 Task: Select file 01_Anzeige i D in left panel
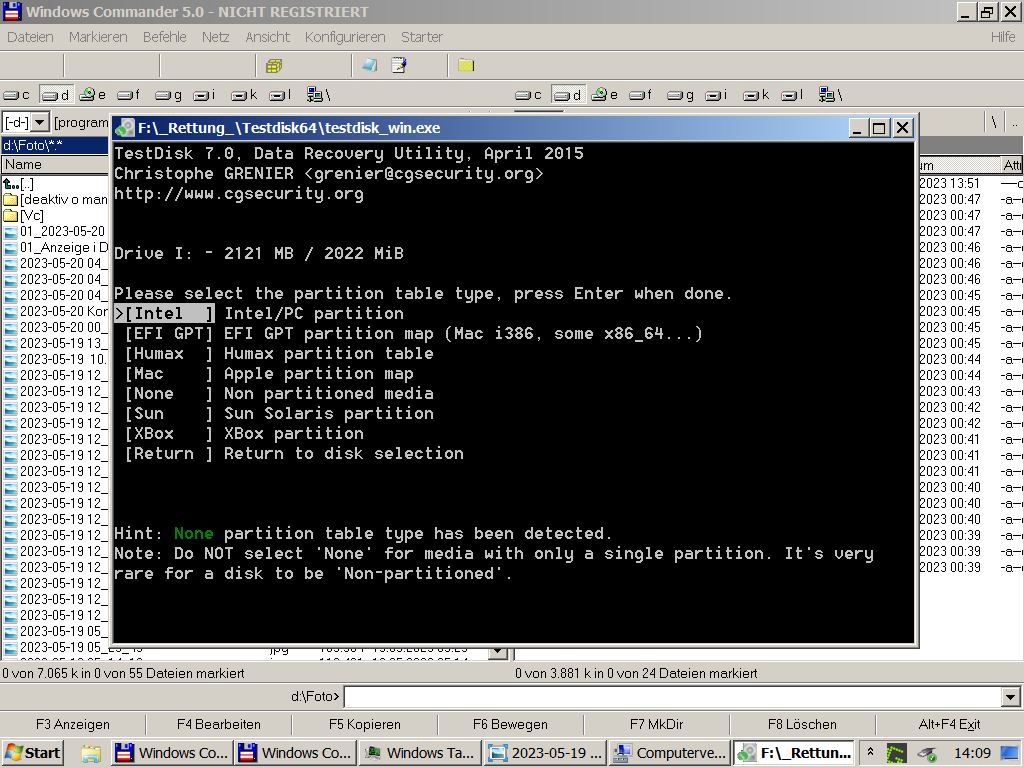(56, 248)
